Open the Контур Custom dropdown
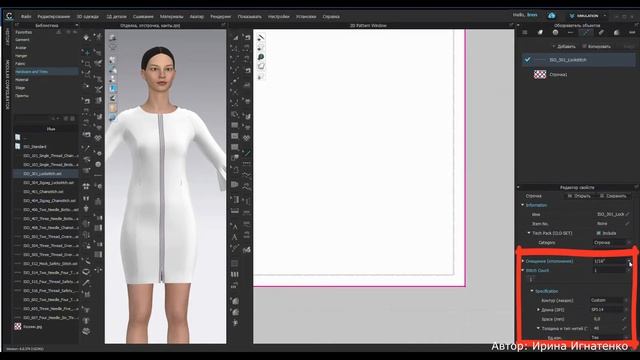The height and width of the screenshot is (360, 640). [609, 300]
